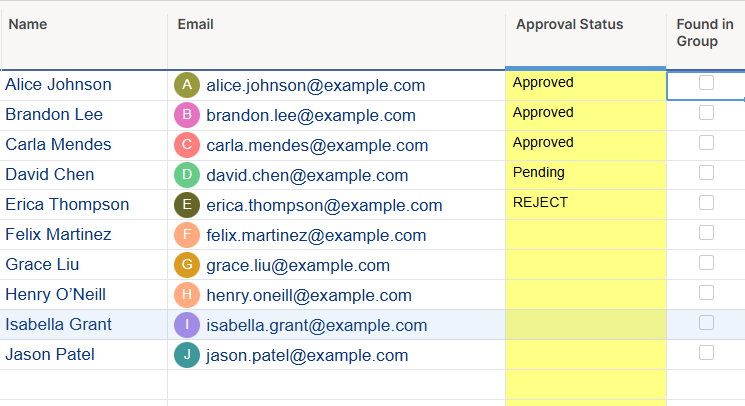Image resolution: width=745 pixels, height=406 pixels.
Task: Click Felix Martinez's orange F avatar
Action: tap(187, 235)
